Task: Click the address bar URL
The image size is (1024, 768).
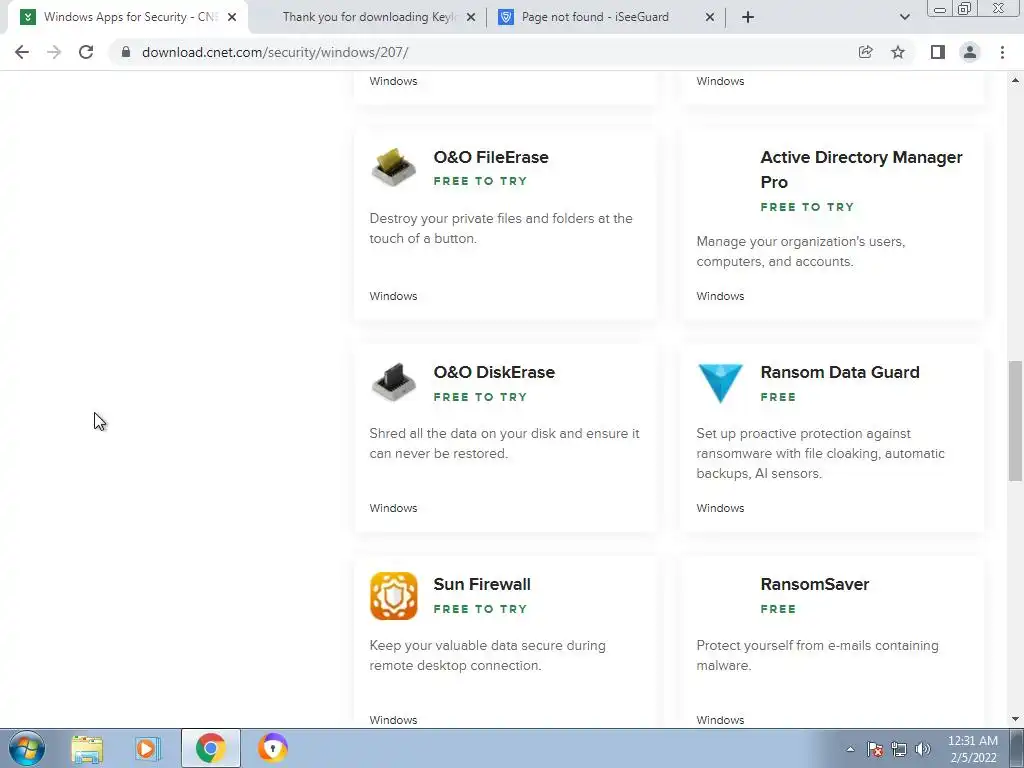Action: point(275,52)
